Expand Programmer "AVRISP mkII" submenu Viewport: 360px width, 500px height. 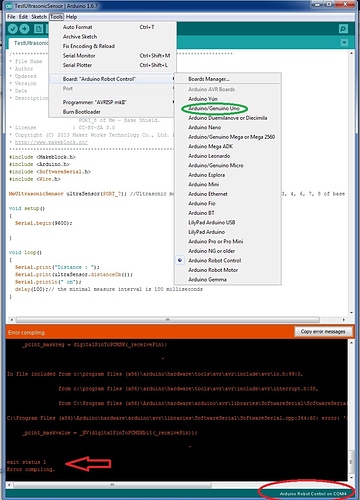pos(112,102)
